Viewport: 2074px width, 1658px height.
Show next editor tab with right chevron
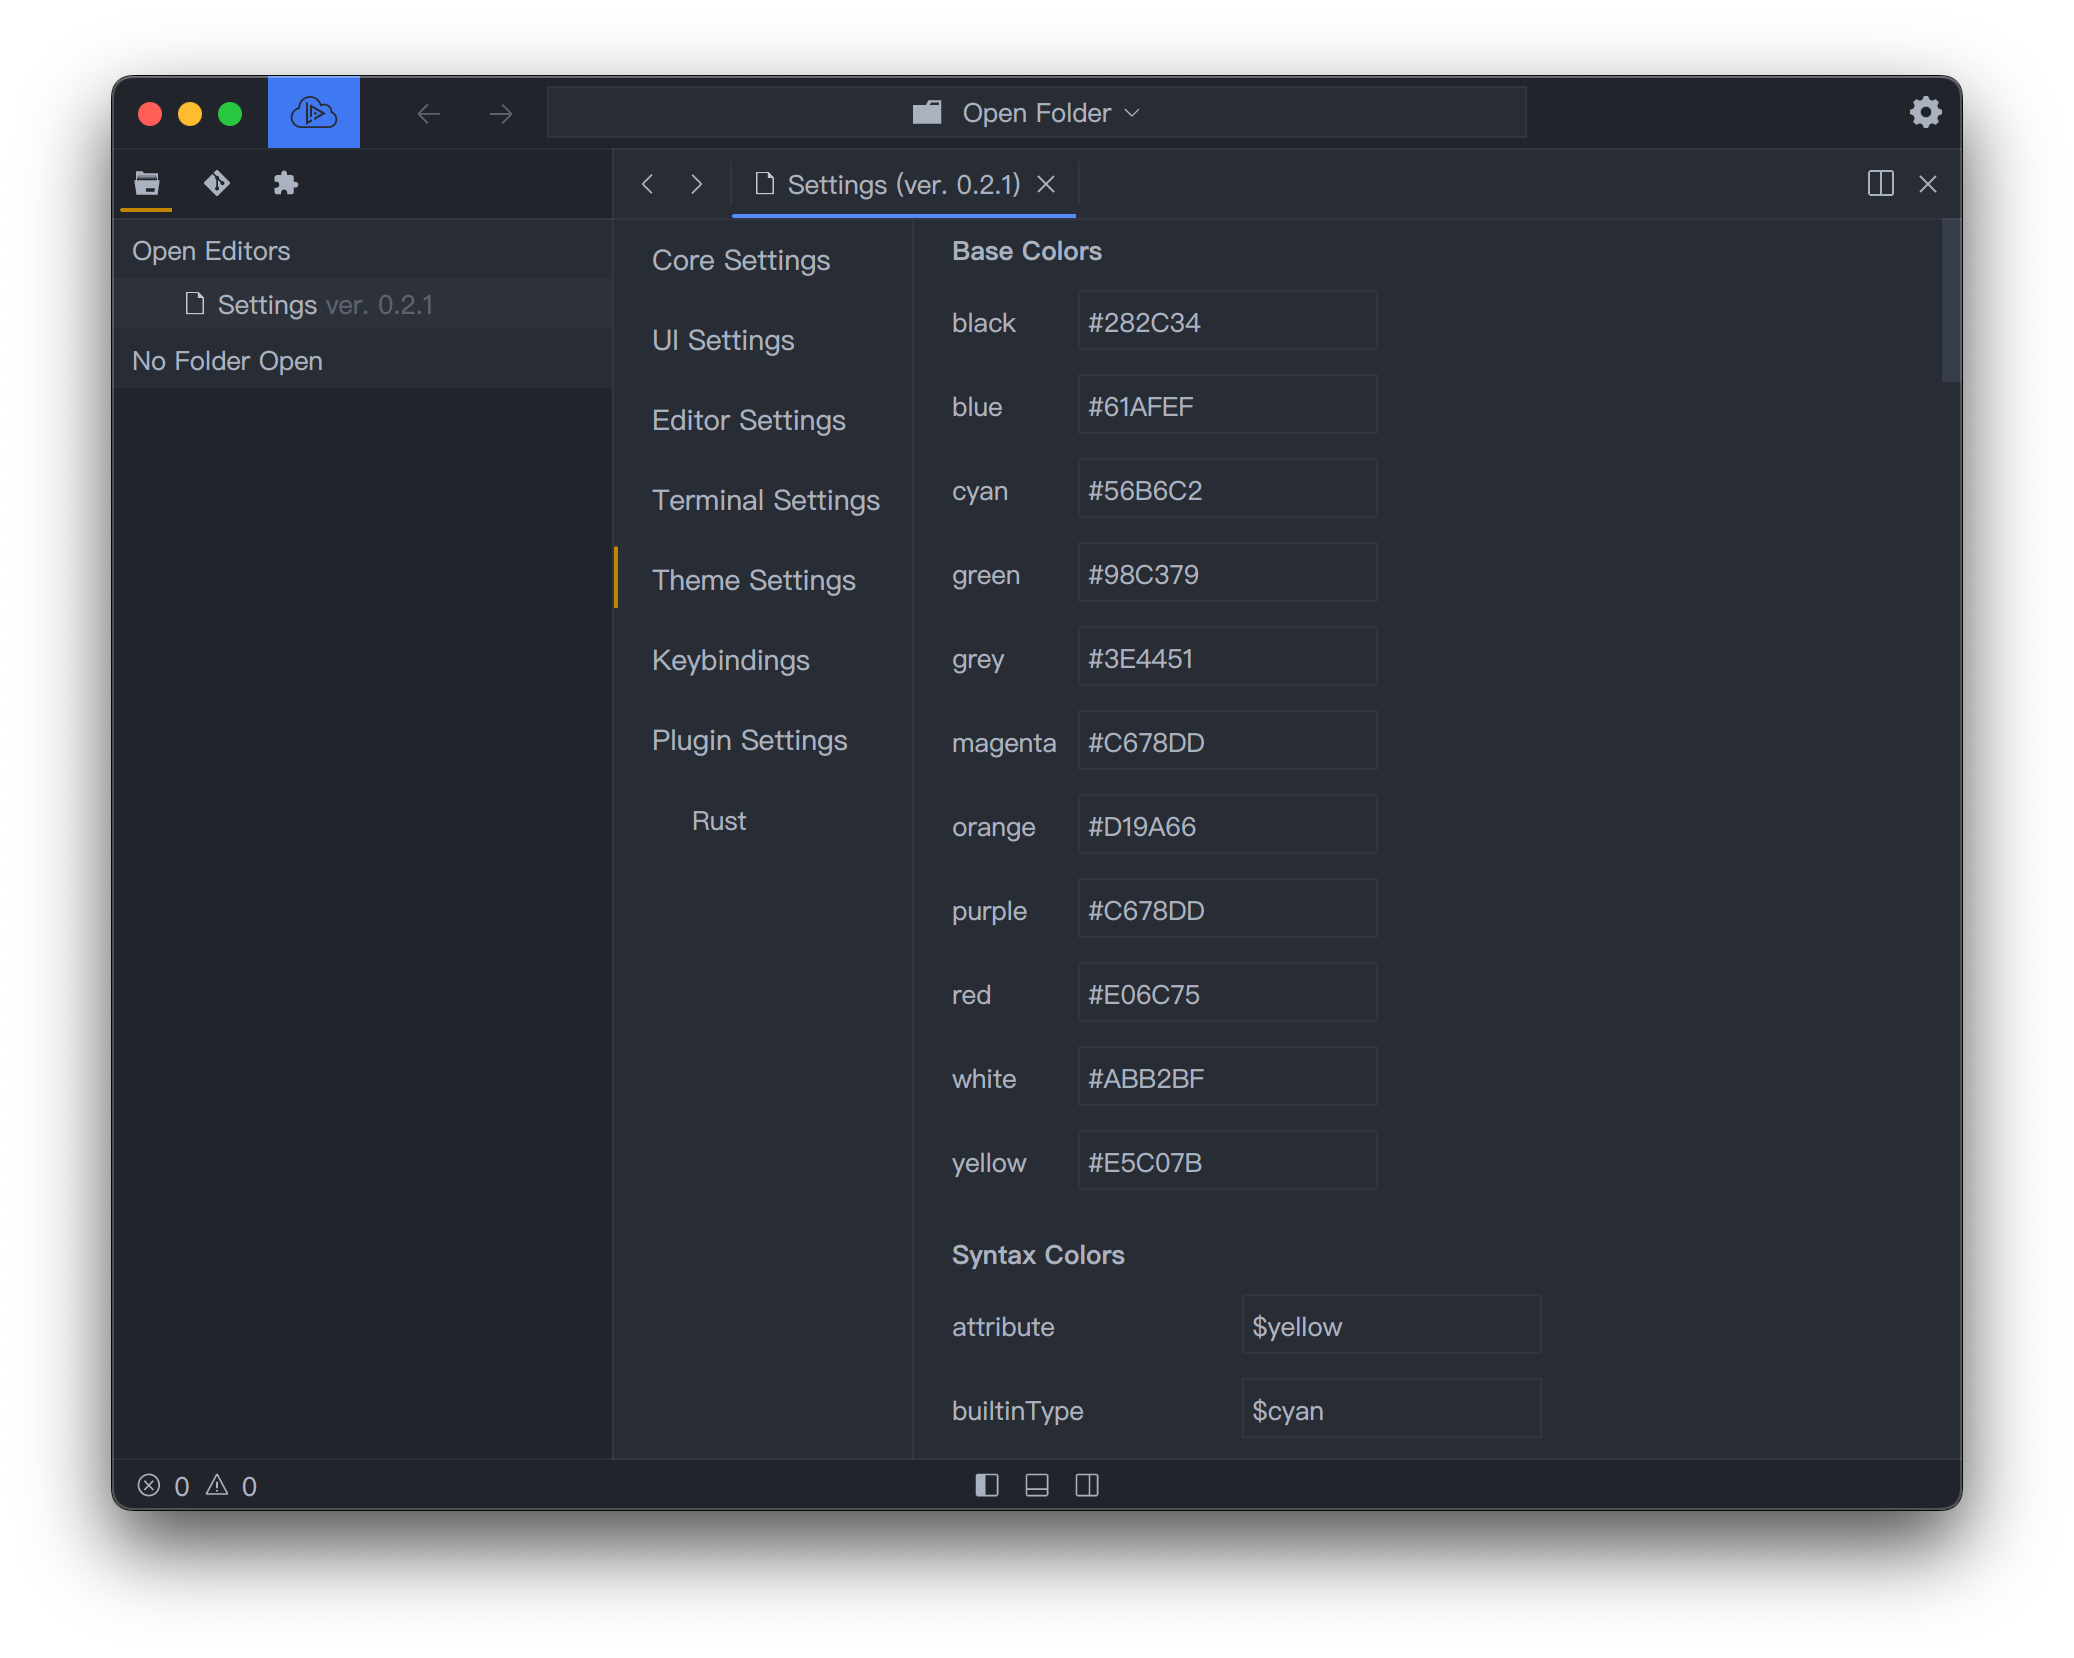point(697,184)
